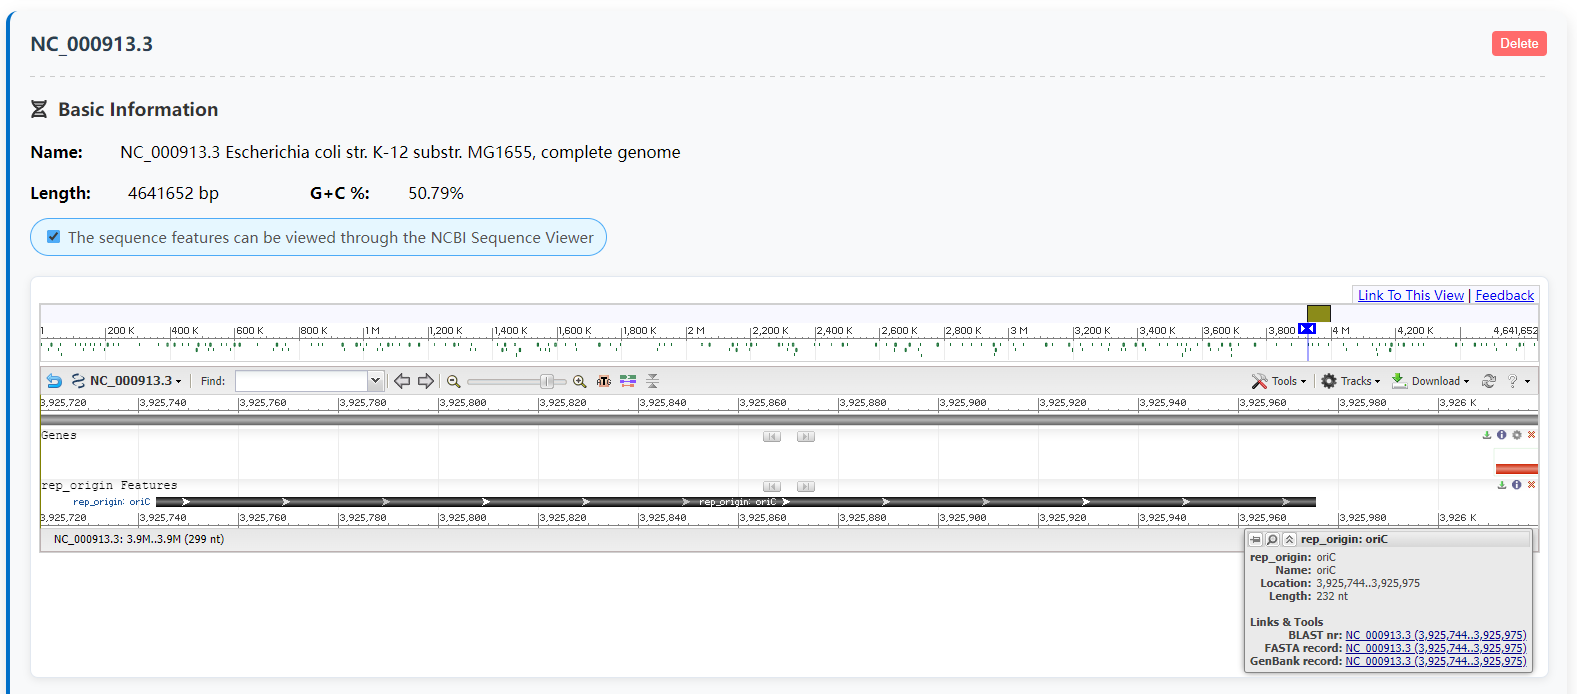Pan right with the right arrow icon
Image resolution: width=1577 pixels, height=694 pixels.
coord(426,381)
